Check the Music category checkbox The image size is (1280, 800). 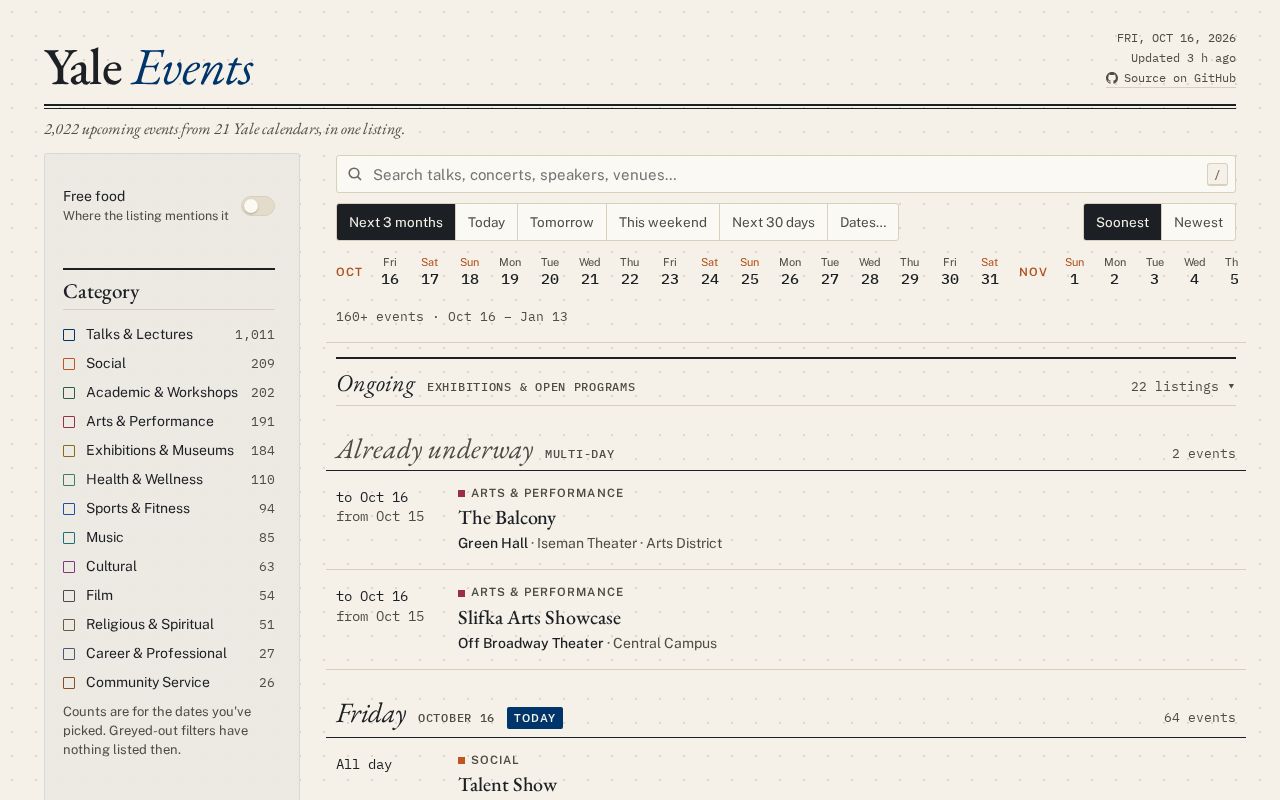coord(69,538)
